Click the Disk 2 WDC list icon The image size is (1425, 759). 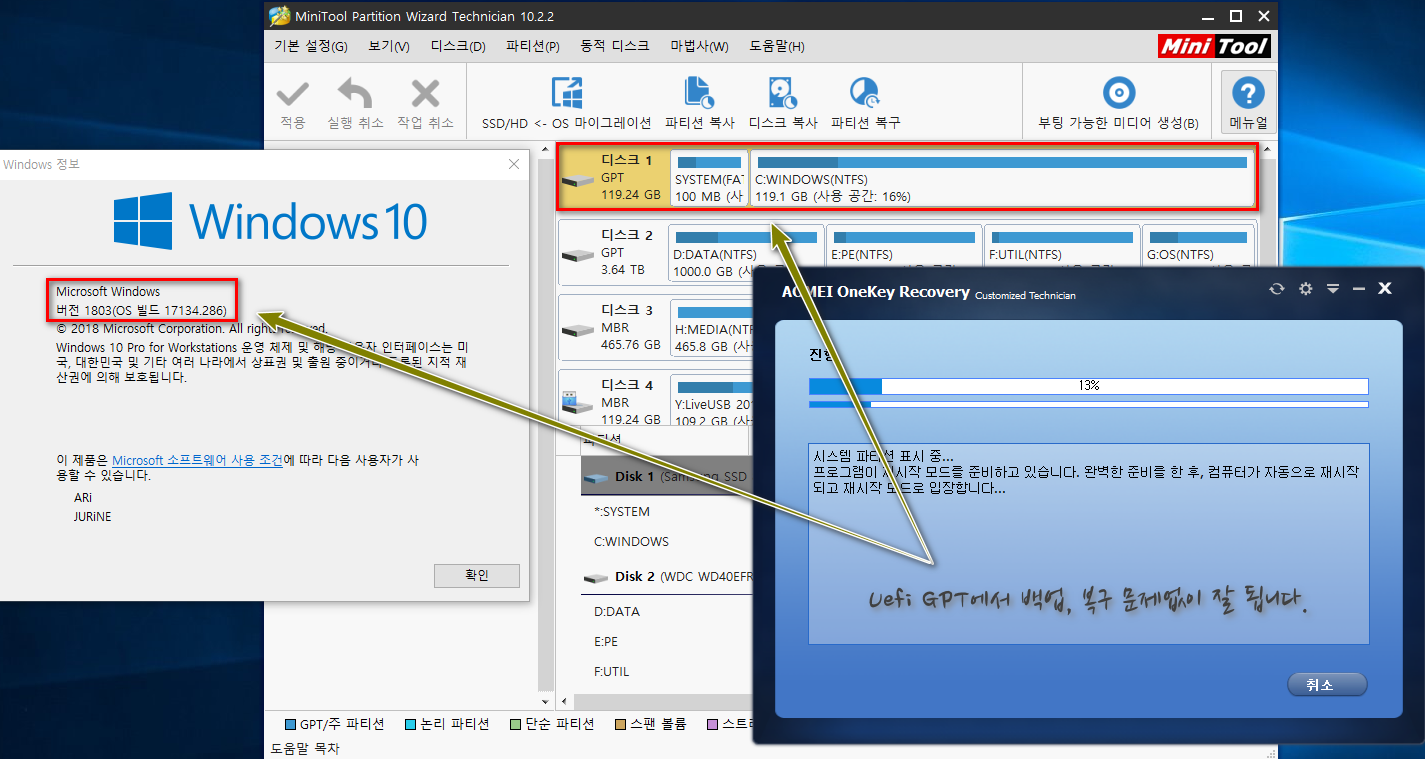coord(596,578)
